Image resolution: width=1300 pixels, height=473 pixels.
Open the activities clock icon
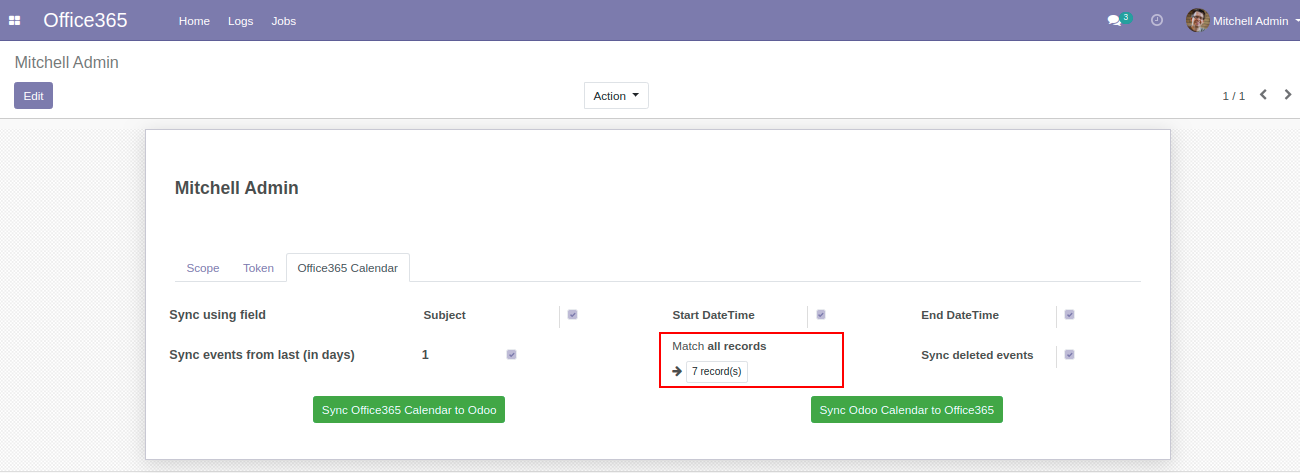tap(1157, 20)
